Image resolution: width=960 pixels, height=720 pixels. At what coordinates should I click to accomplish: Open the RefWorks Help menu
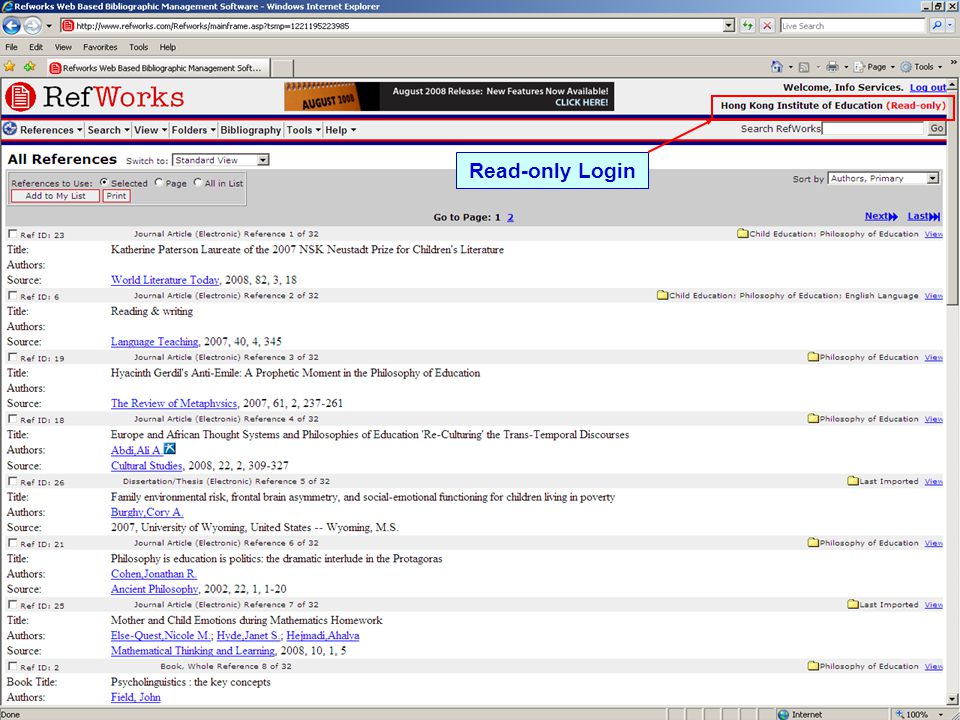(340, 130)
